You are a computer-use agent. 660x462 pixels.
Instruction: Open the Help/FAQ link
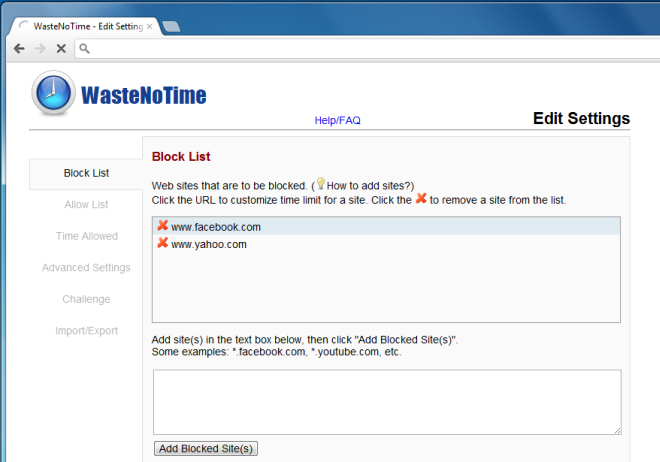(x=338, y=120)
